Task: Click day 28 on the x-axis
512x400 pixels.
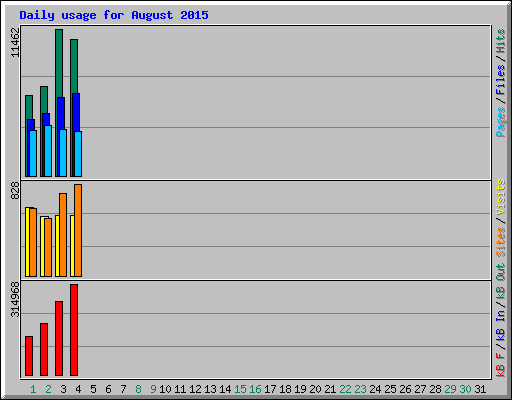Action: (x=435, y=389)
